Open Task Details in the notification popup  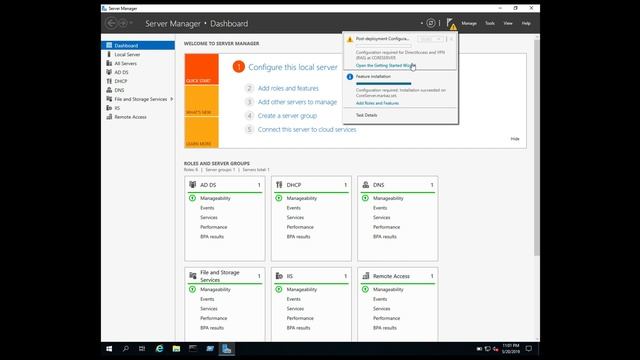point(367,115)
